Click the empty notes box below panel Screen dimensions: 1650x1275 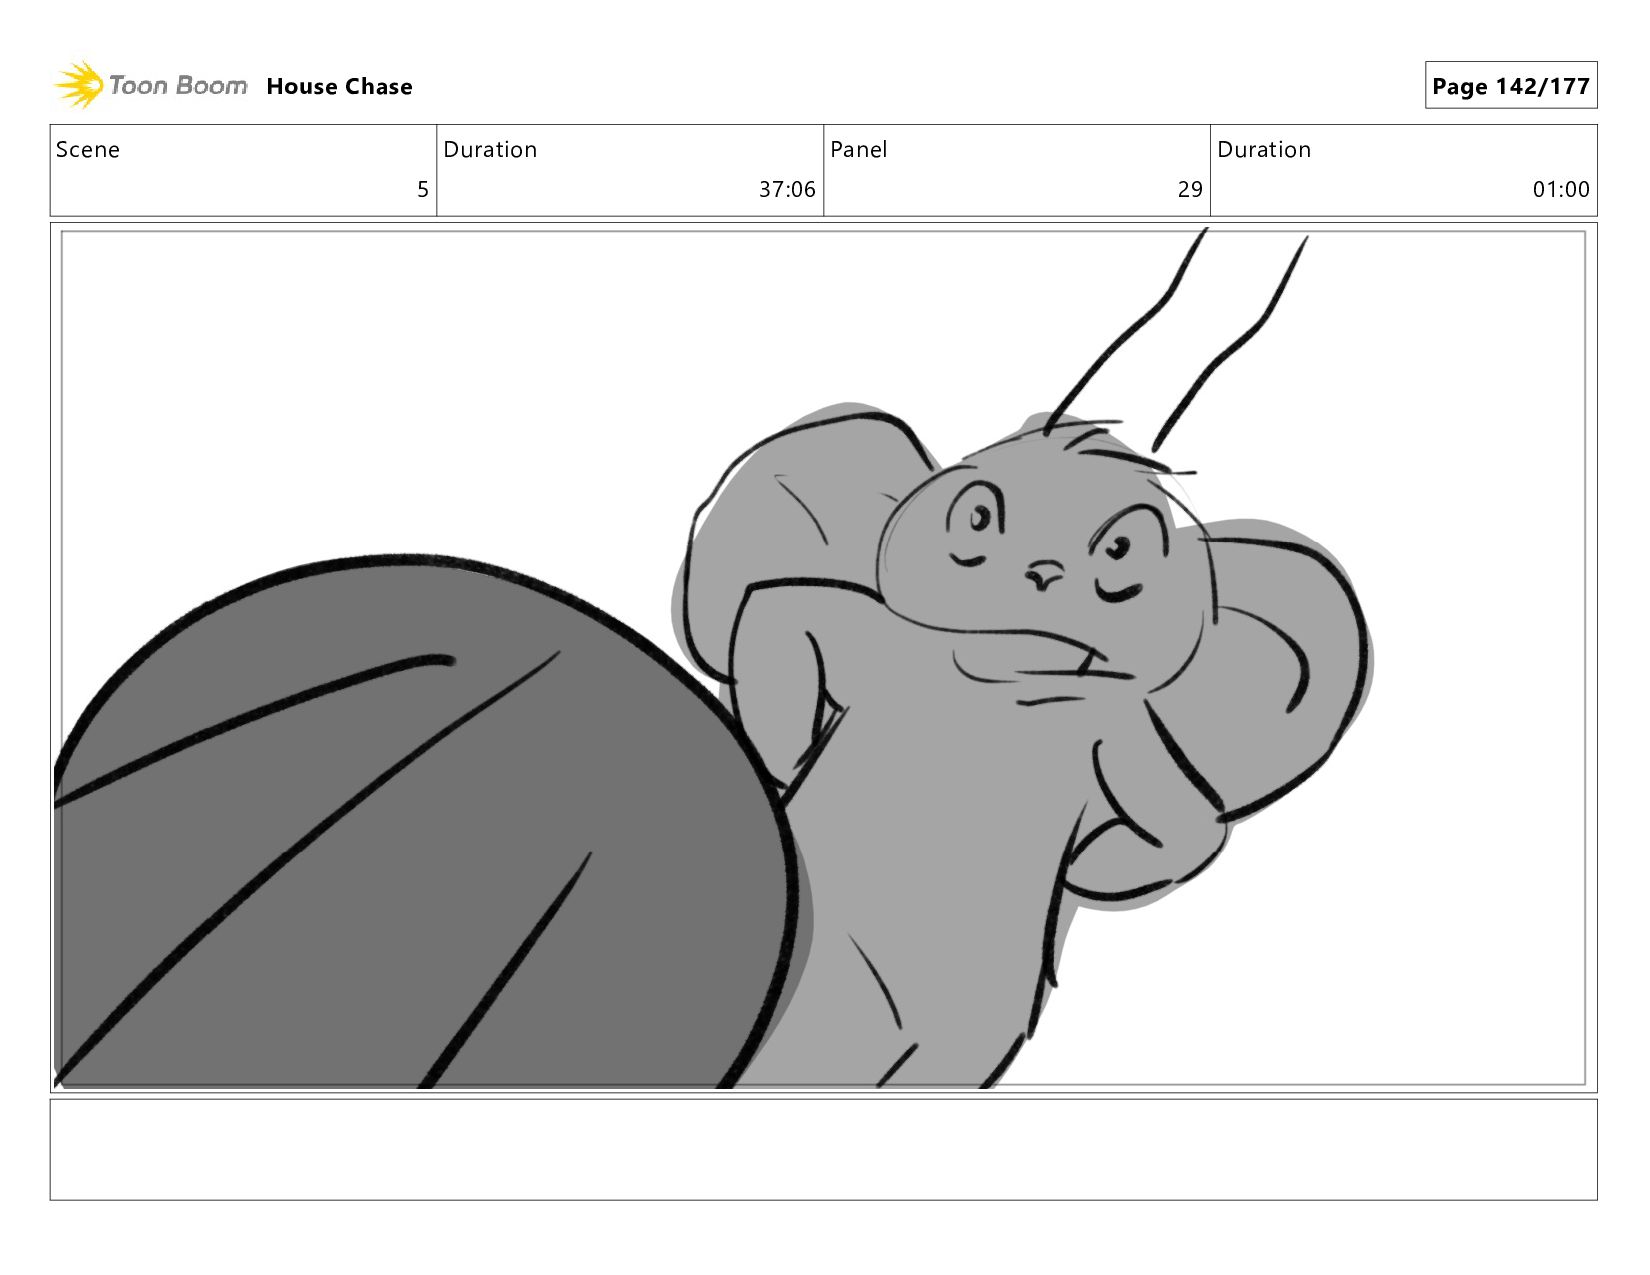[x=823, y=1150]
